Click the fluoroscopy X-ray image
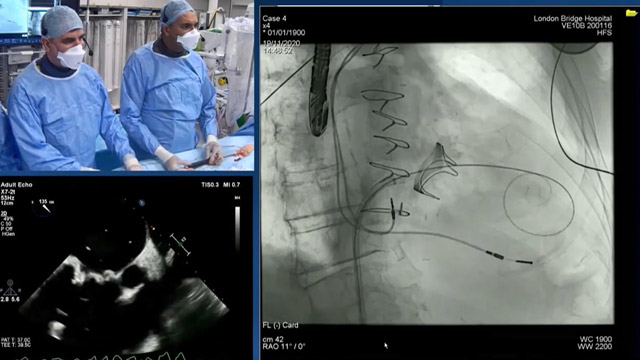The height and width of the screenshot is (360, 640). 437,183
